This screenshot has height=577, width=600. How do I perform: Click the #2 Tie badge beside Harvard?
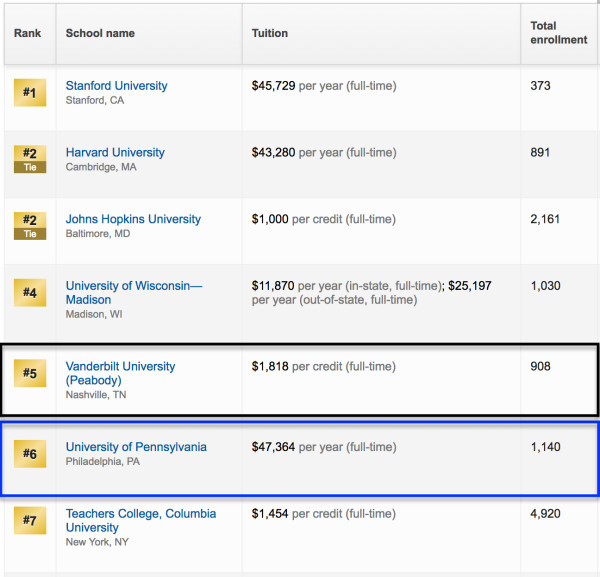[29, 159]
